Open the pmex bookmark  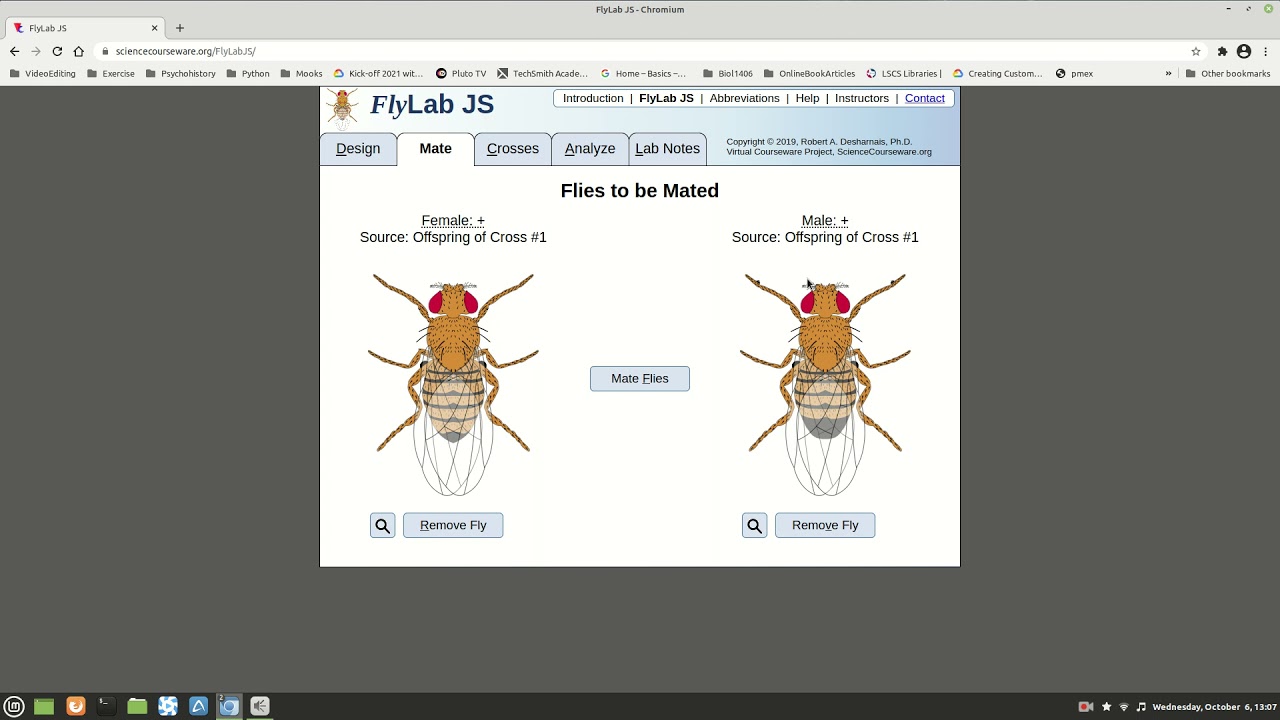pyautogui.click(x=1074, y=73)
